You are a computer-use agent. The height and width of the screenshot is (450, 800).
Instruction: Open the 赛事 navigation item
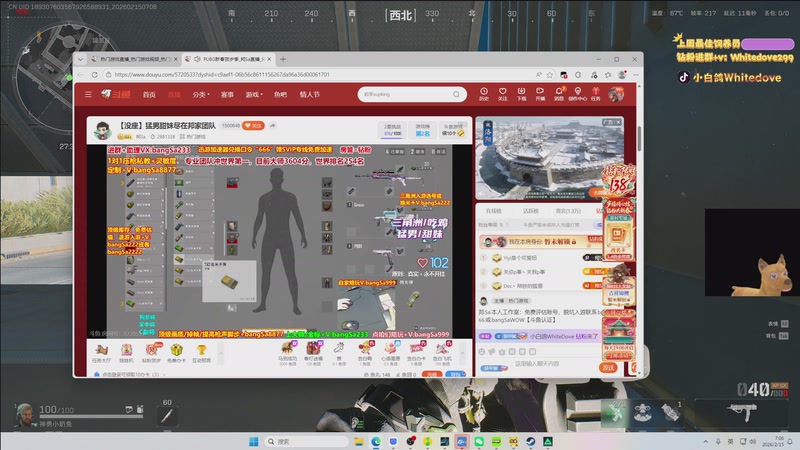click(x=227, y=94)
